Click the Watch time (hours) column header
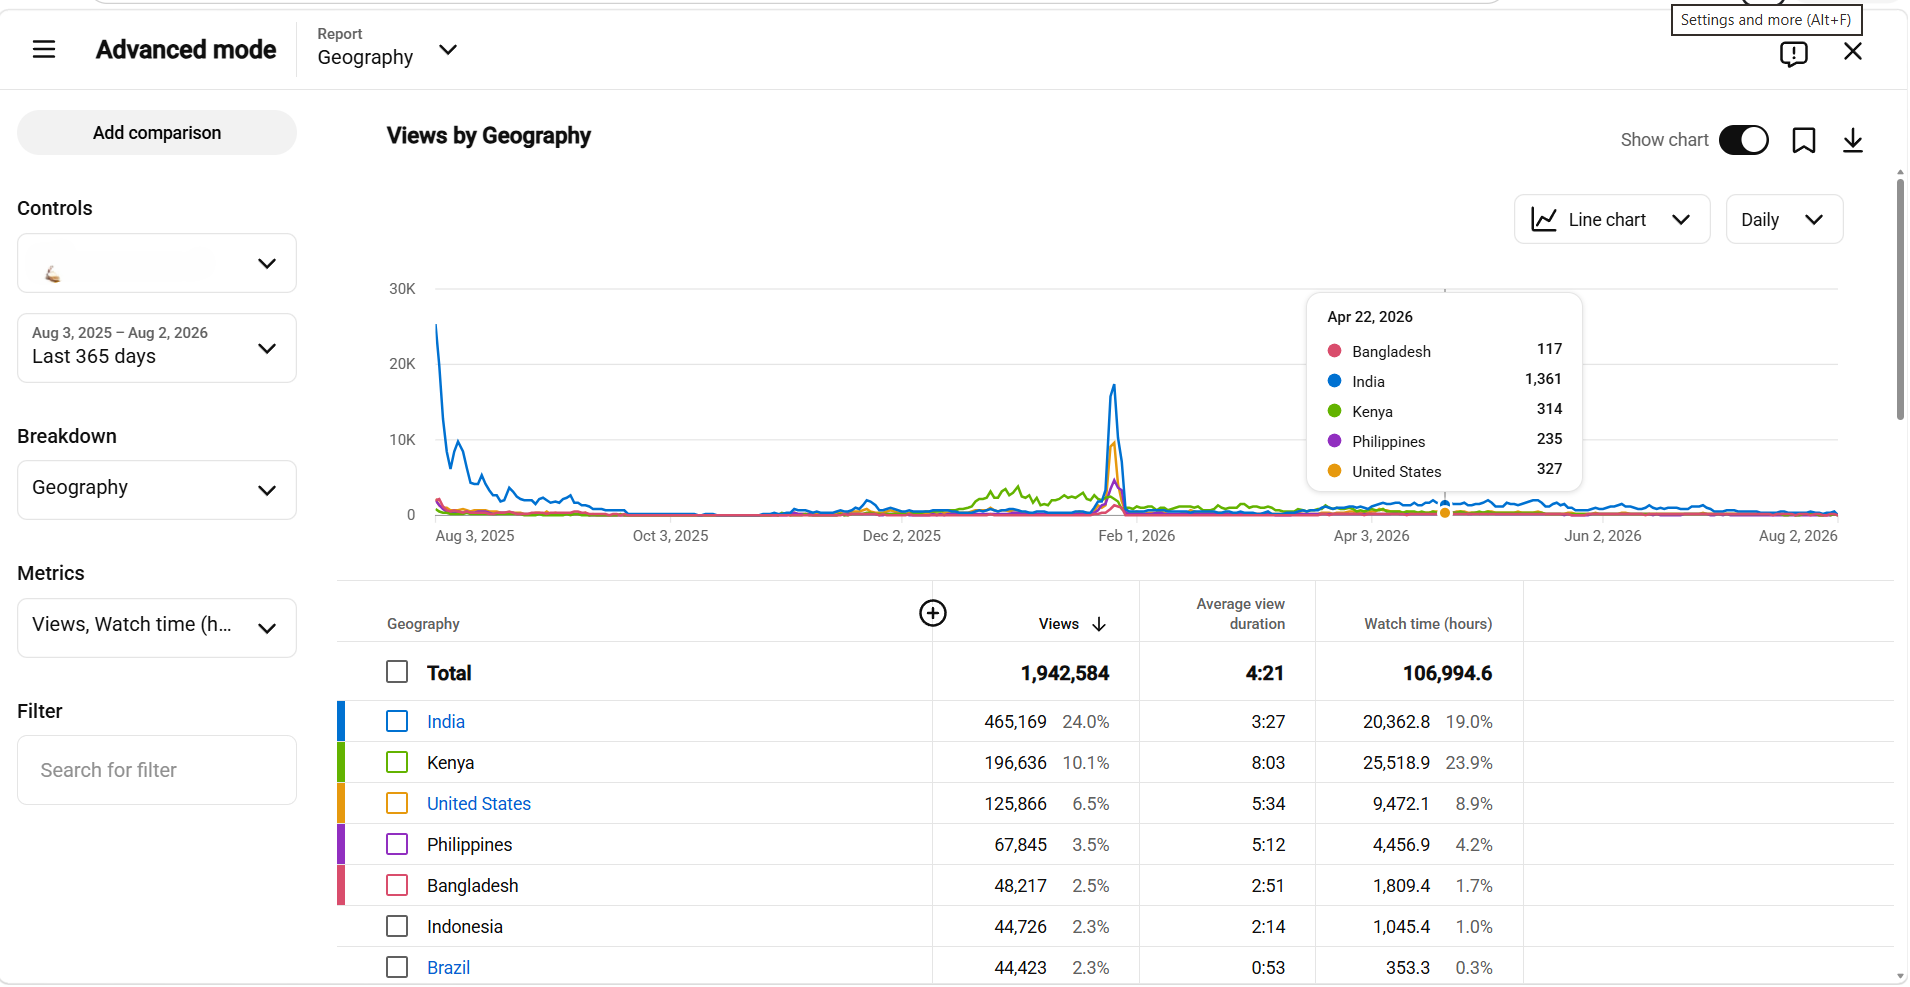This screenshot has width=1910, height=987. click(1428, 624)
